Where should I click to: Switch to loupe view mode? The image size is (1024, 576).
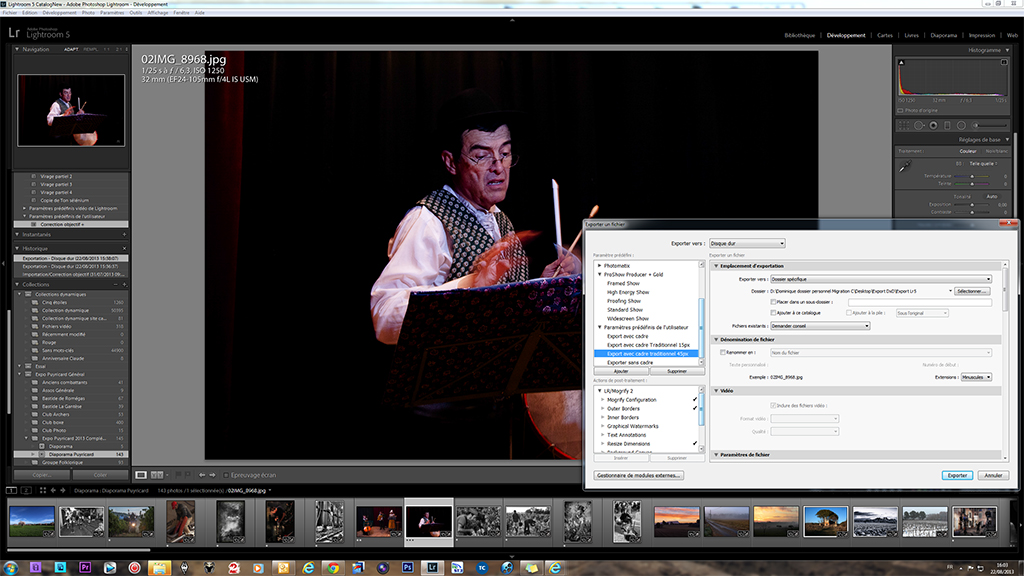(141, 475)
